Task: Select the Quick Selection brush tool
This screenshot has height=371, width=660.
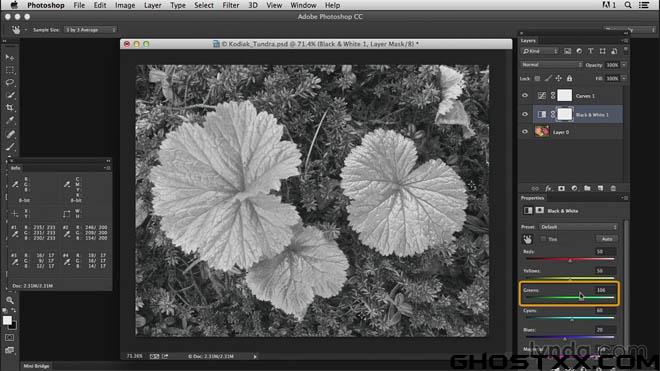Action: point(11,95)
